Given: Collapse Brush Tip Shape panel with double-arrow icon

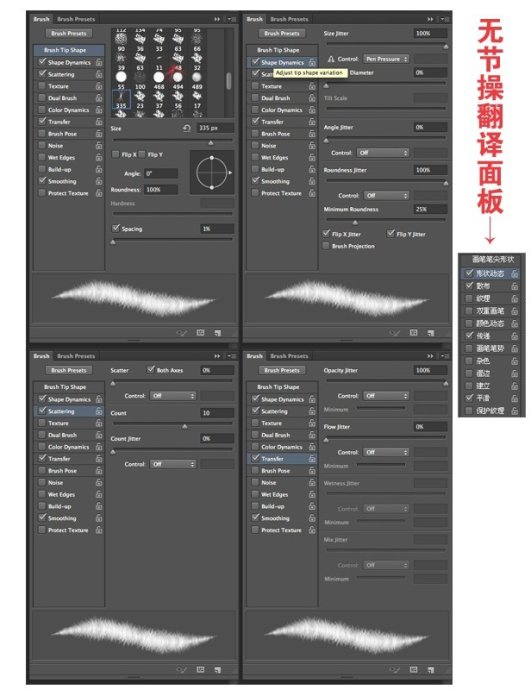Looking at the screenshot, I should pos(217,19).
